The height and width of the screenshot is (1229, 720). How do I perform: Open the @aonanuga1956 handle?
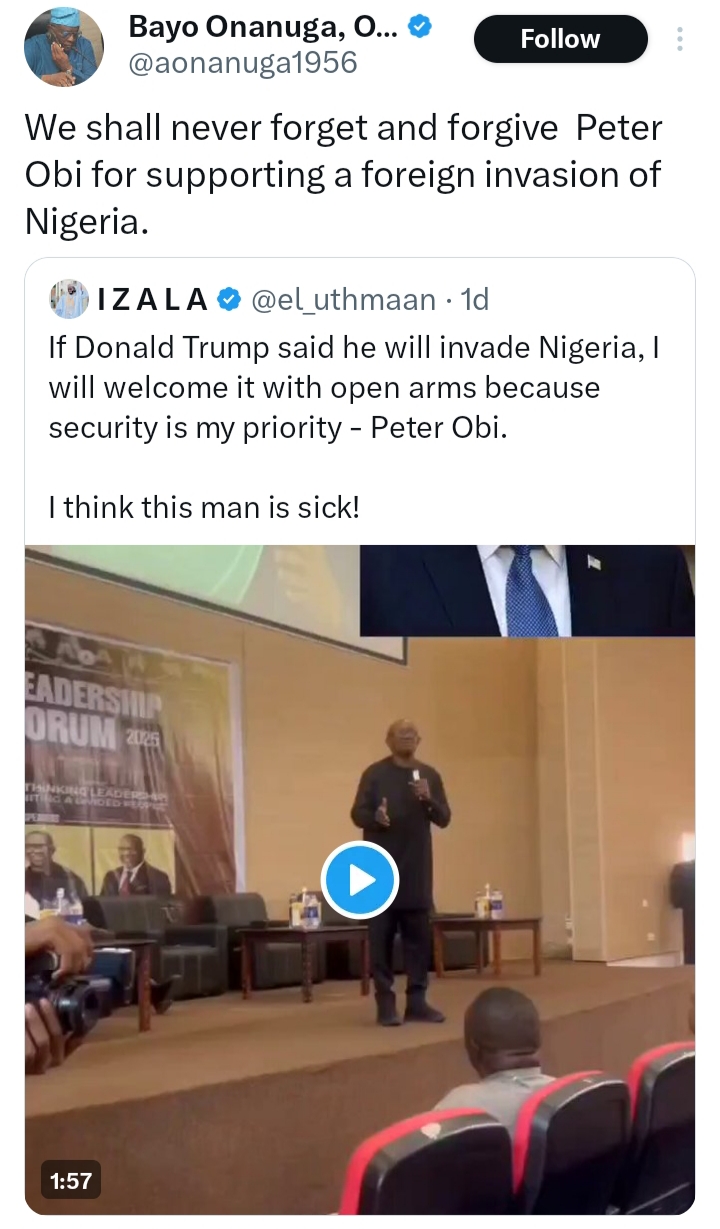(x=243, y=63)
